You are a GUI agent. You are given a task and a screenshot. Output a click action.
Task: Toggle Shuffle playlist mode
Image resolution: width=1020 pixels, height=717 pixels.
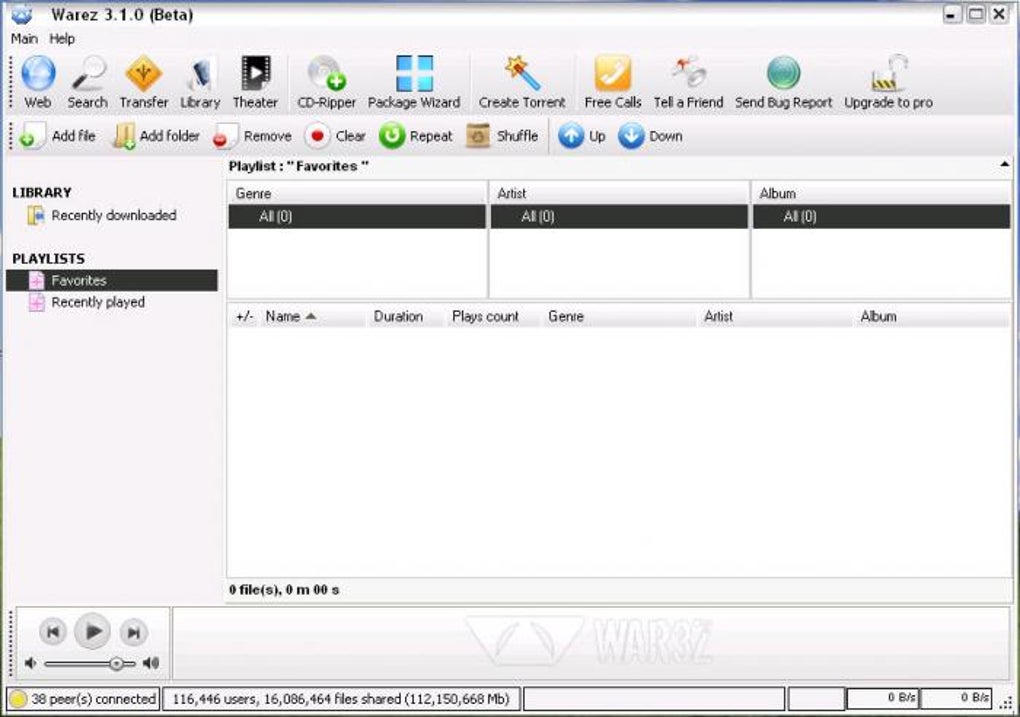click(502, 136)
